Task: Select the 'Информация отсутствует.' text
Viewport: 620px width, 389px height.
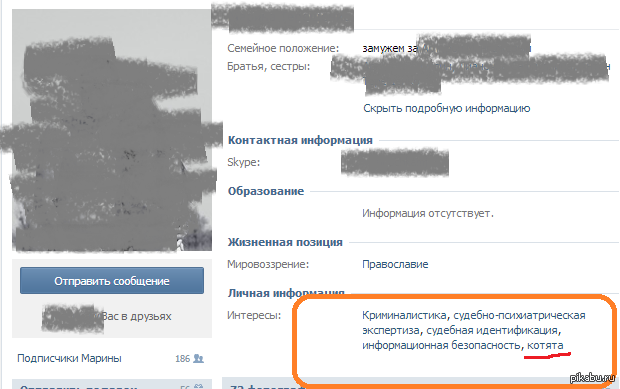Action: (x=428, y=213)
